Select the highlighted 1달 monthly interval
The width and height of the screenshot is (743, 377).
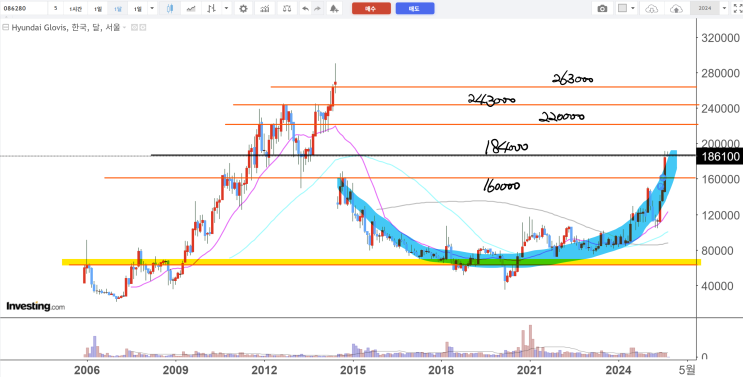pyautogui.click(x=118, y=9)
